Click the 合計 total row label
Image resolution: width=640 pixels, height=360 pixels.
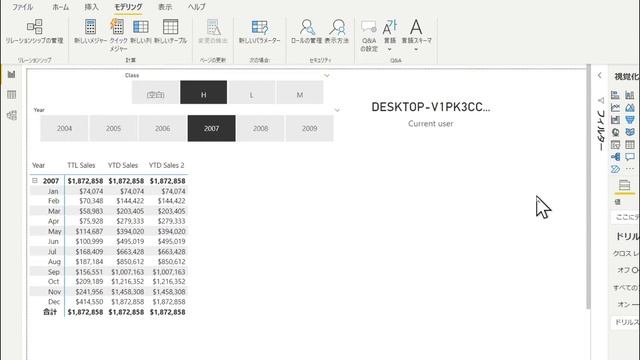(50, 312)
